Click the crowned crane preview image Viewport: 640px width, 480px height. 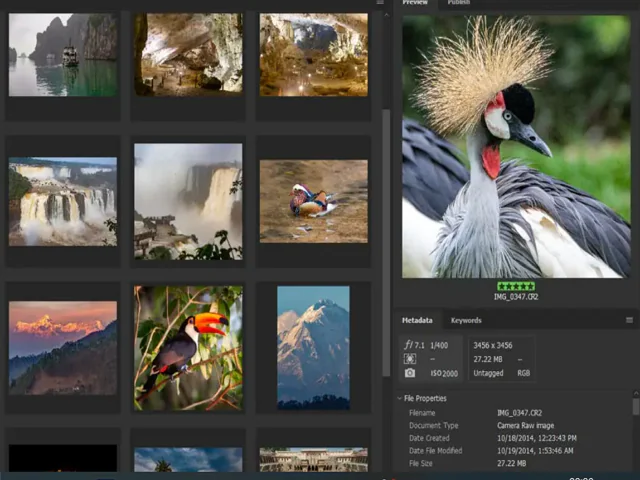click(516, 146)
